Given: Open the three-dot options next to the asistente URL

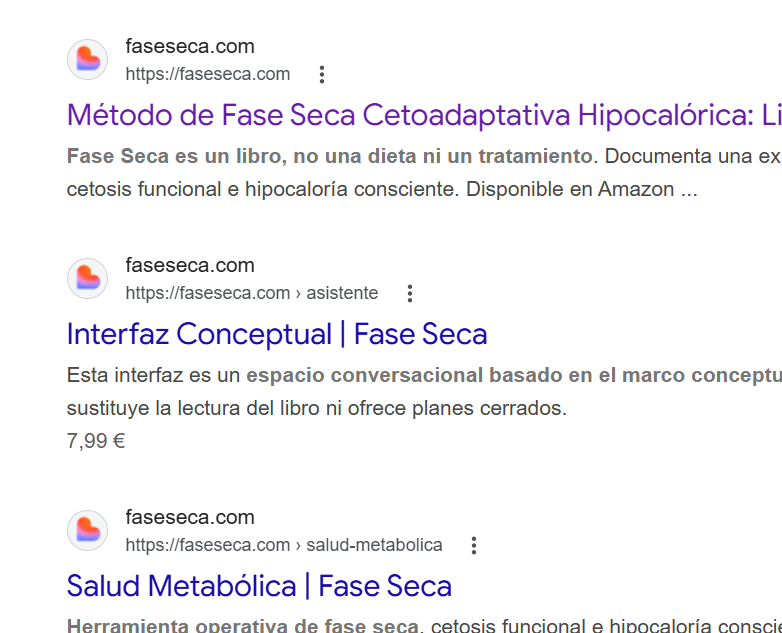Looking at the screenshot, I should (409, 293).
